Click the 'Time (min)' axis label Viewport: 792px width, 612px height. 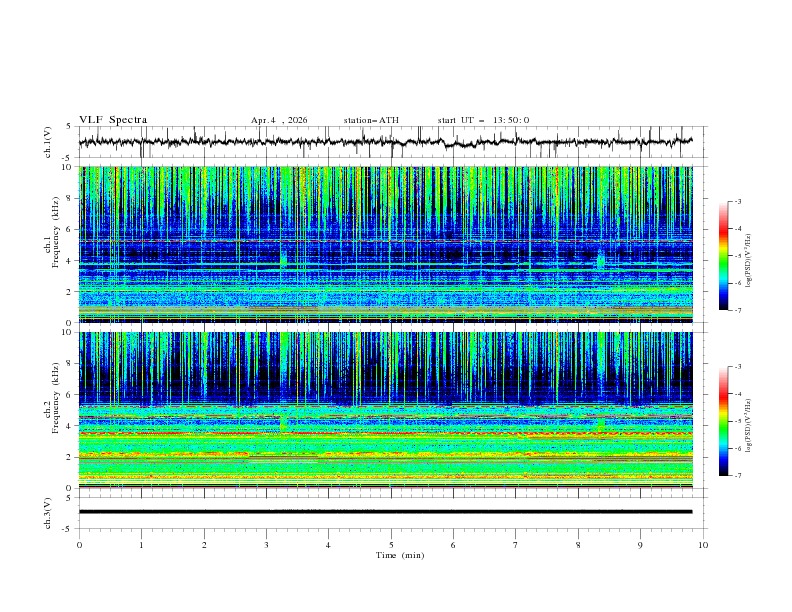[400, 555]
